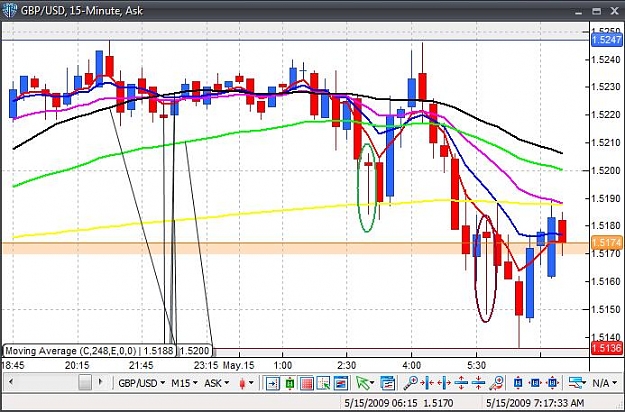
Task: Toggle the red grid display icon
Action: point(307,383)
